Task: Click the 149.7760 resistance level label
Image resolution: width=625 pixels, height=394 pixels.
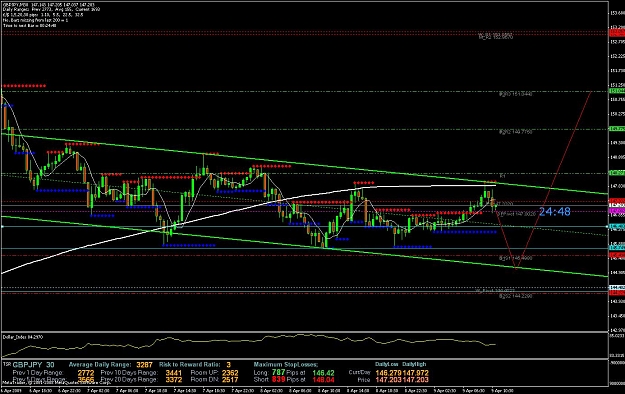Action: coord(515,132)
